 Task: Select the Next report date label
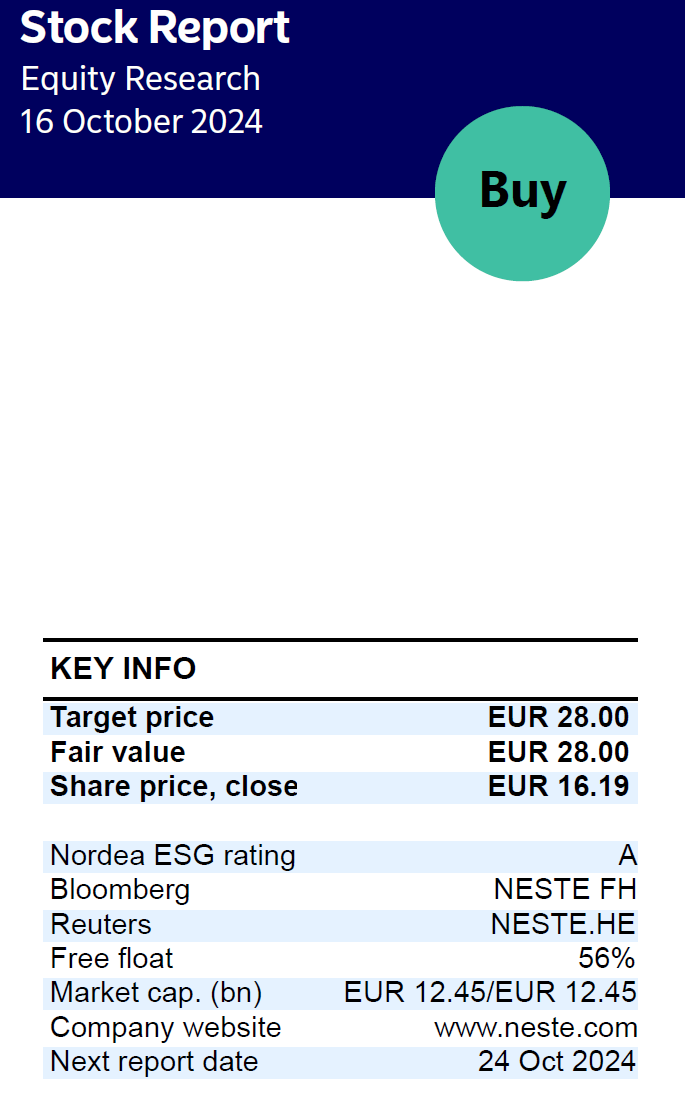(x=154, y=1062)
